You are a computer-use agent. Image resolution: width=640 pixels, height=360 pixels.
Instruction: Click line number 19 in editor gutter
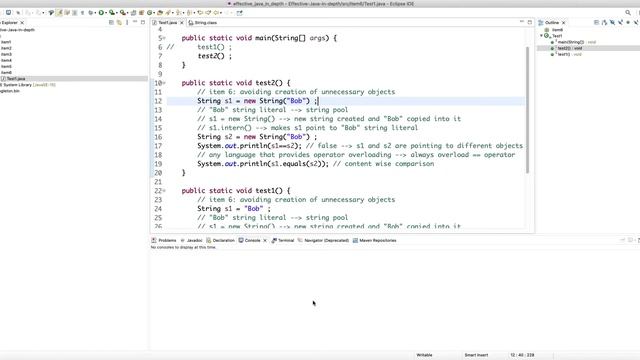pyautogui.click(x=158, y=164)
